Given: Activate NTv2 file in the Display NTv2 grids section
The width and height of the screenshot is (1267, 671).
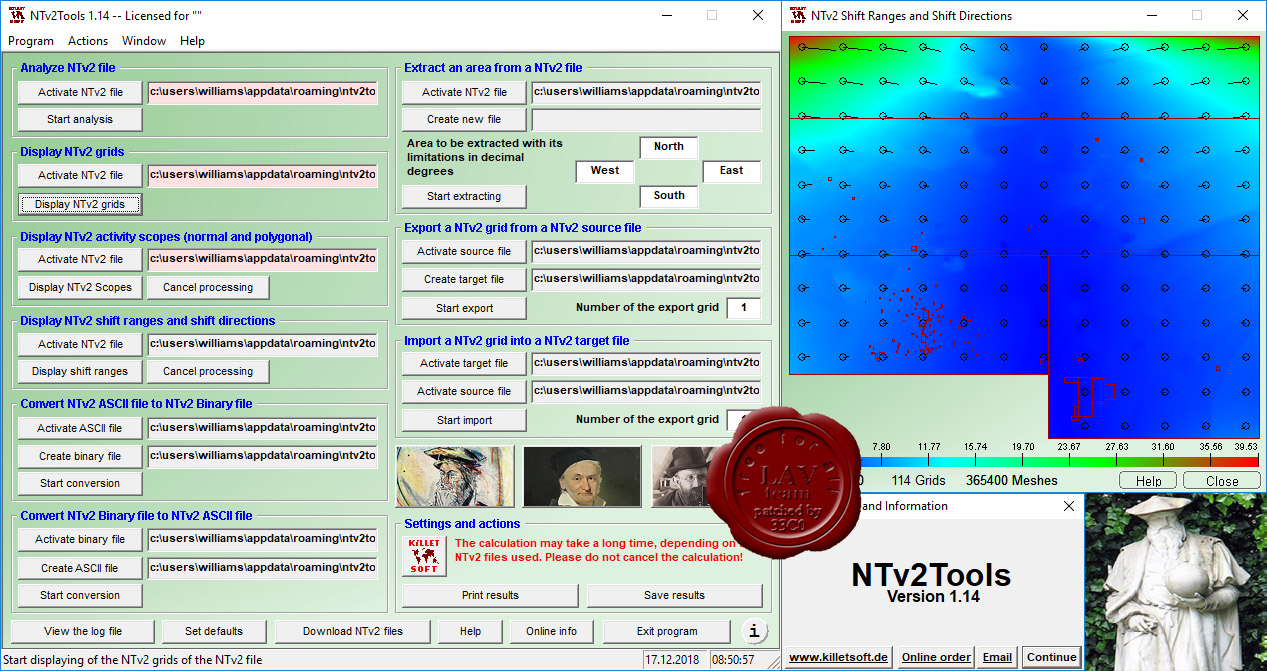Looking at the screenshot, I should tap(80, 175).
